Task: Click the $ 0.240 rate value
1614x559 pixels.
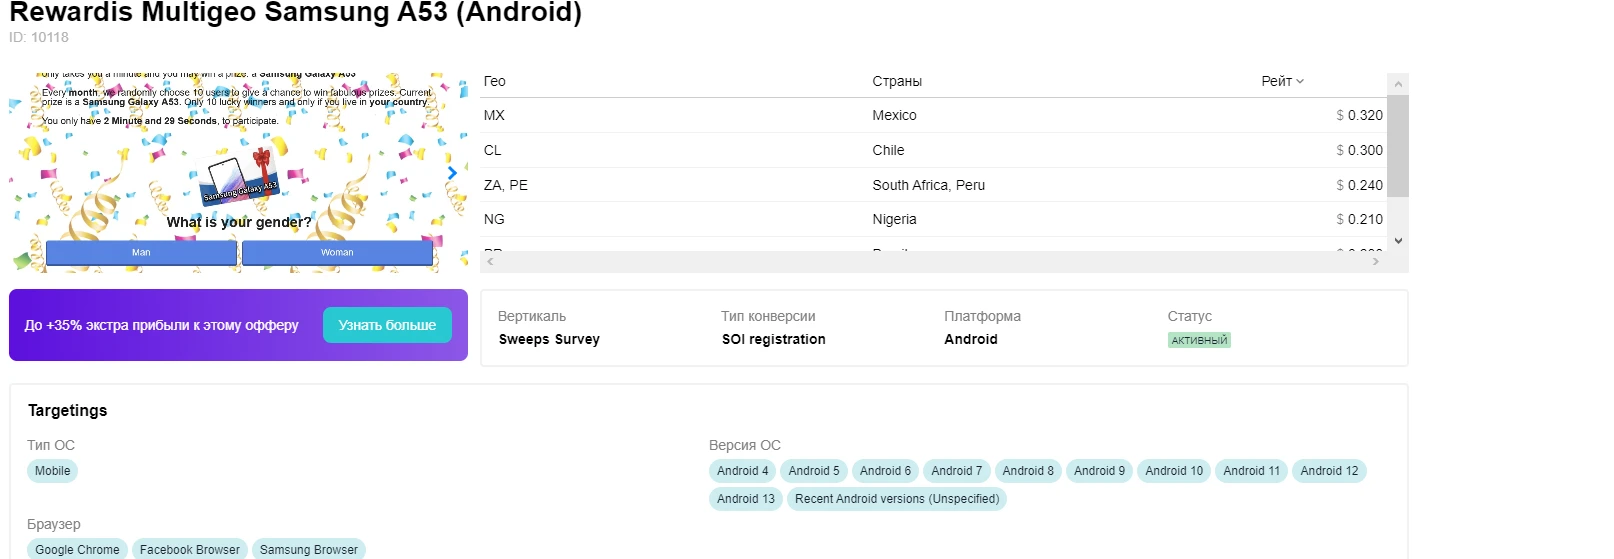Action: (x=1359, y=185)
